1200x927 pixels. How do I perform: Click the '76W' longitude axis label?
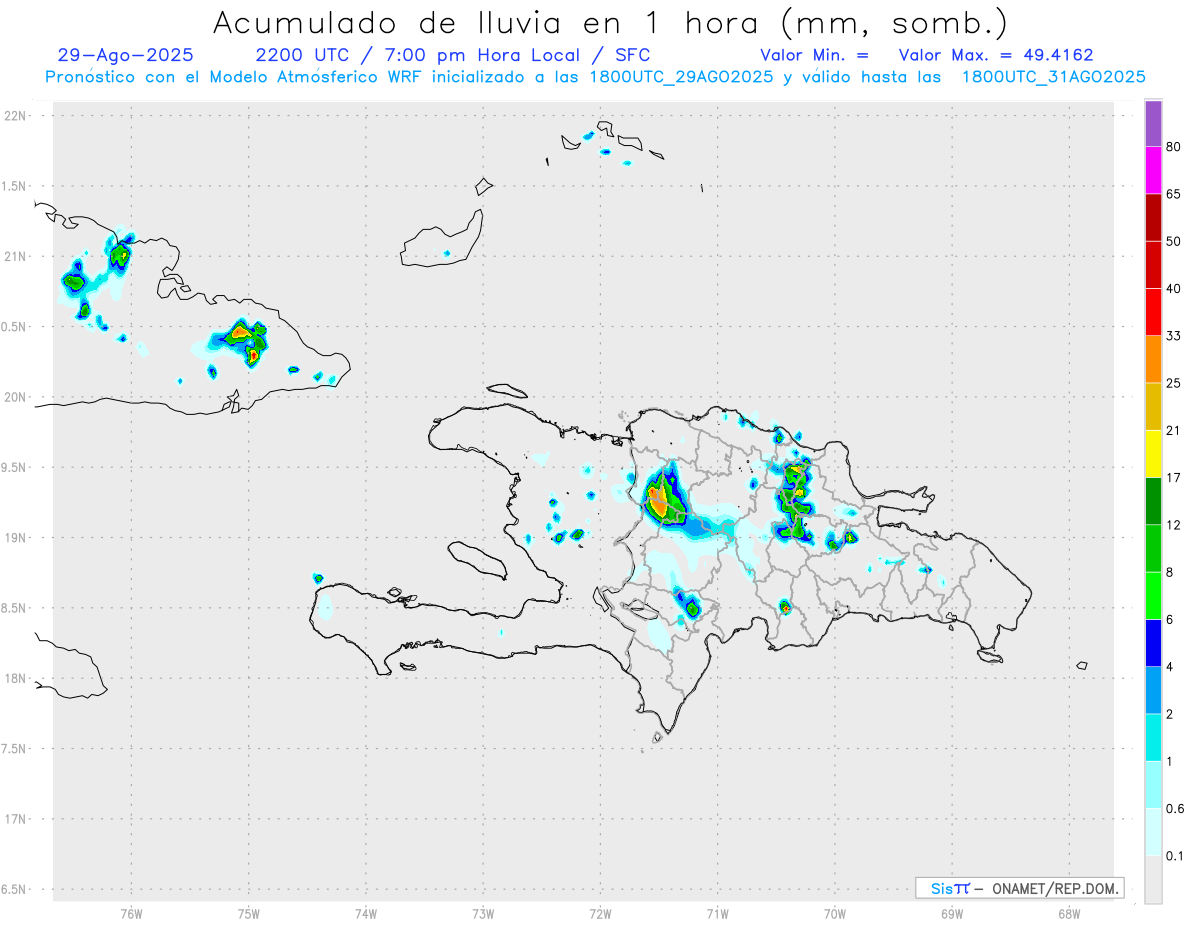131,914
